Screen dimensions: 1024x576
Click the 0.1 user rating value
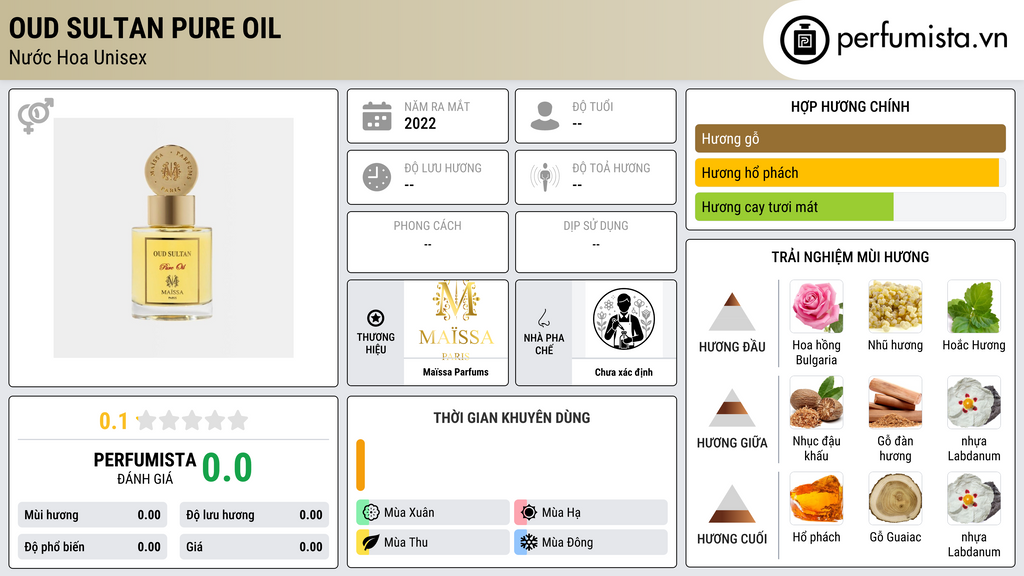tap(114, 421)
